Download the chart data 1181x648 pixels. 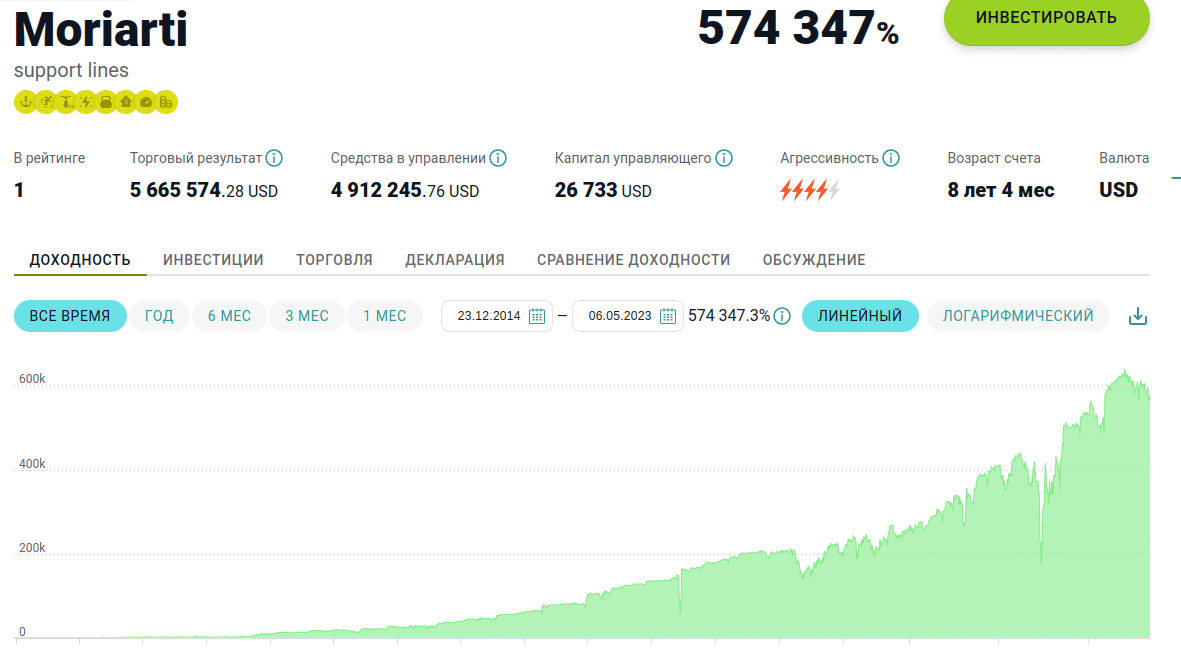(x=1137, y=317)
